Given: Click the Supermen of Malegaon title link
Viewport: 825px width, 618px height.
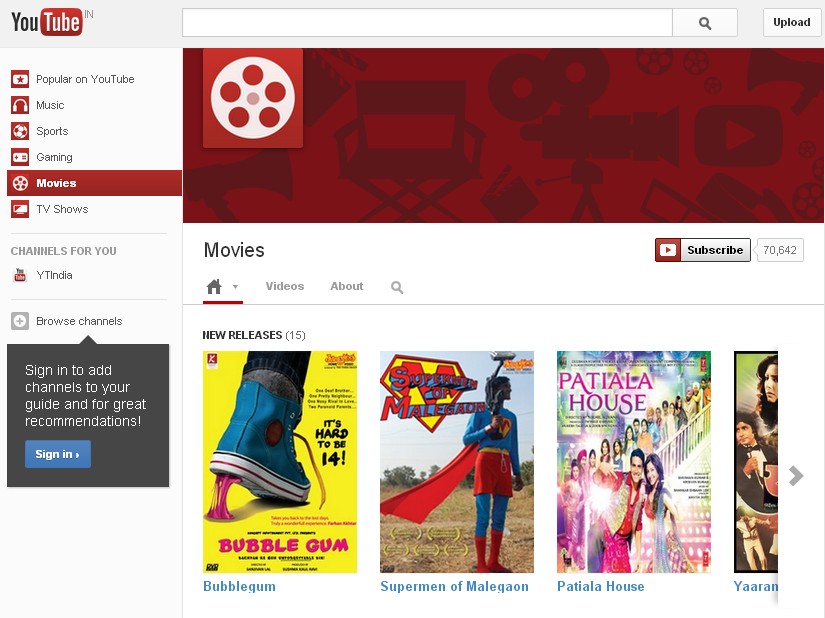Looking at the screenshot, I should 455,586.
